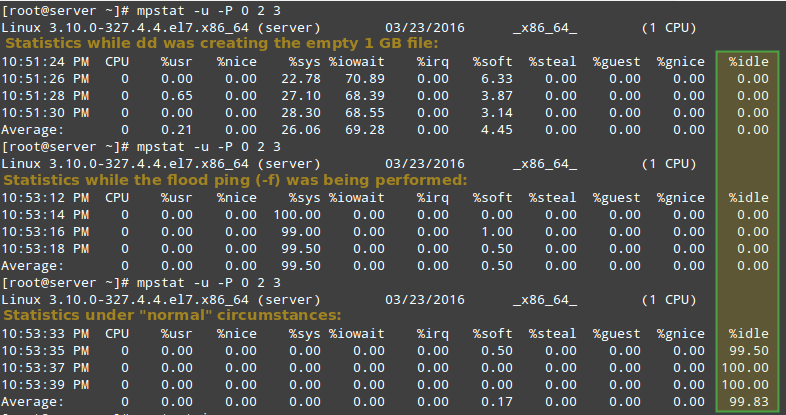This screenshot has height=415, width=786.
Task: Click the 'Statistics under "normal" circumstances' heading
Action: click(x=171, y=316)
